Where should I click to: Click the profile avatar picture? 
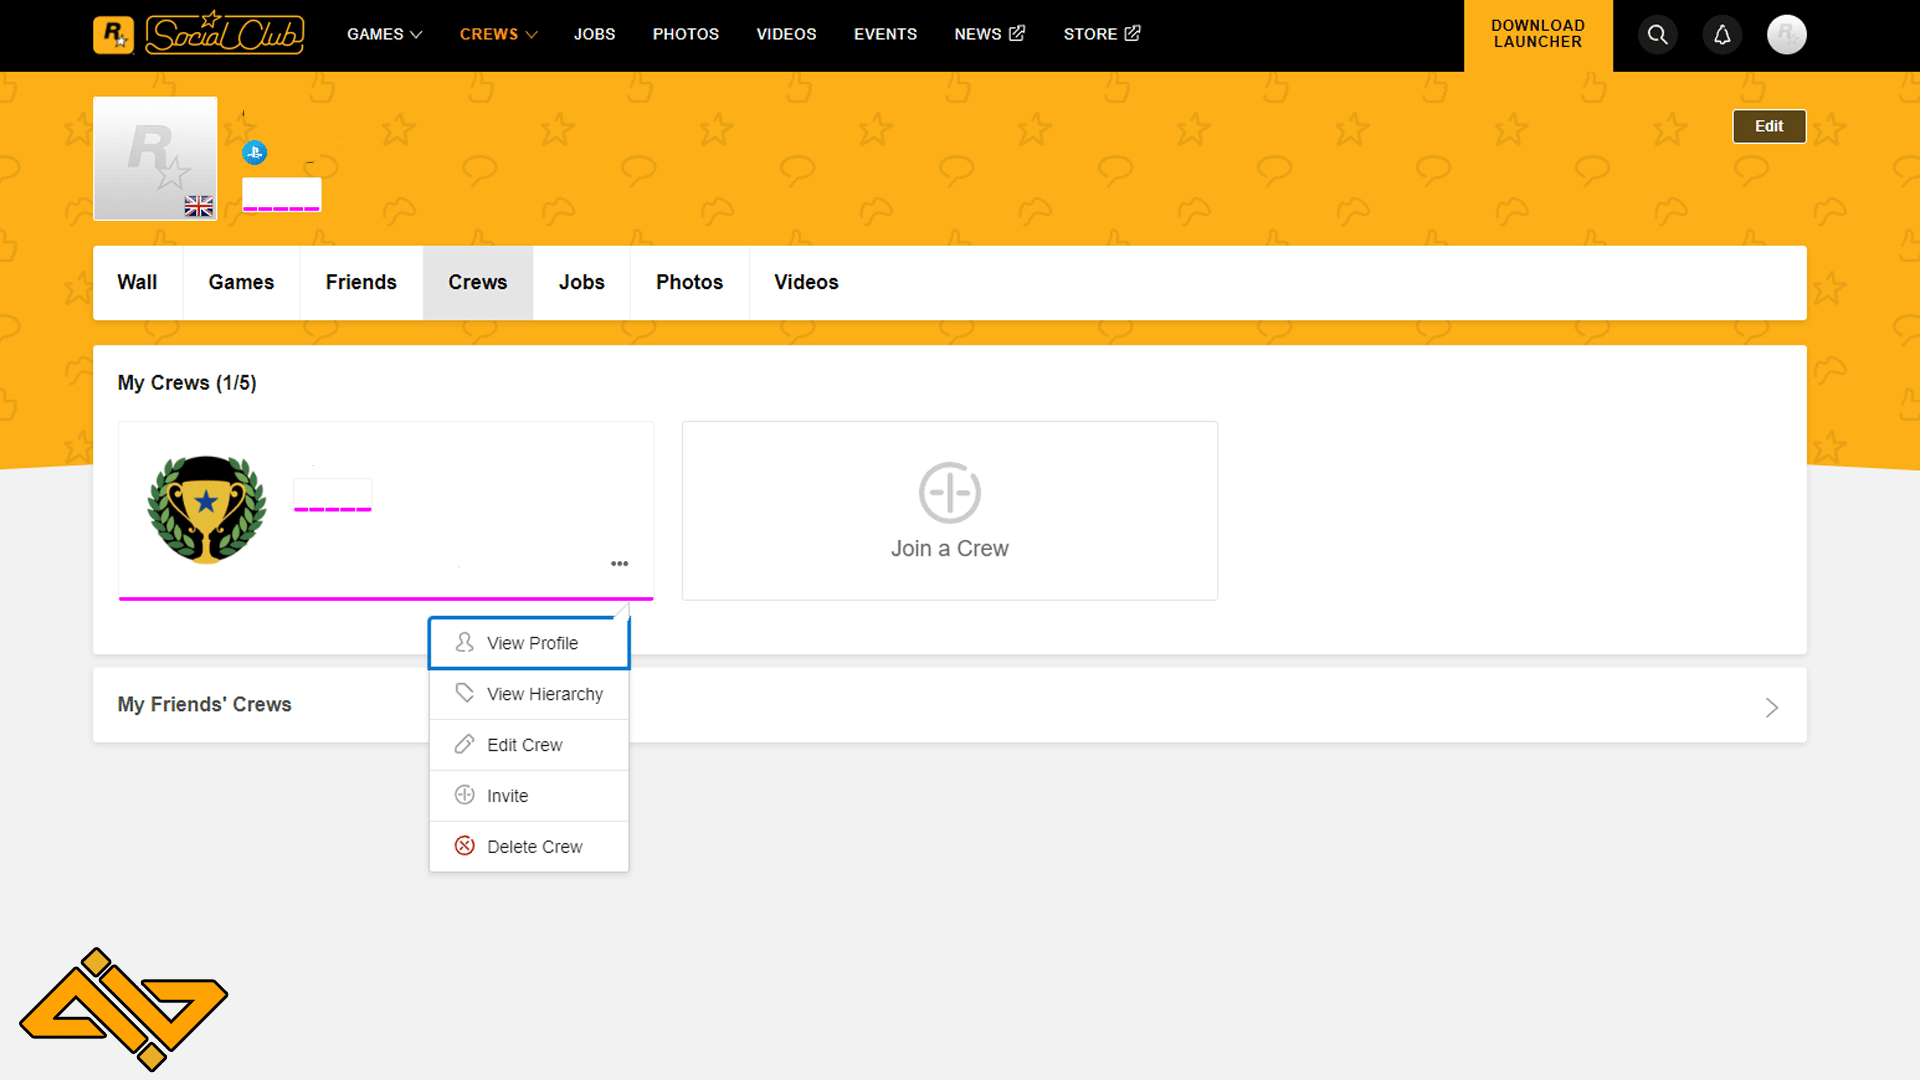coord(155,158)
